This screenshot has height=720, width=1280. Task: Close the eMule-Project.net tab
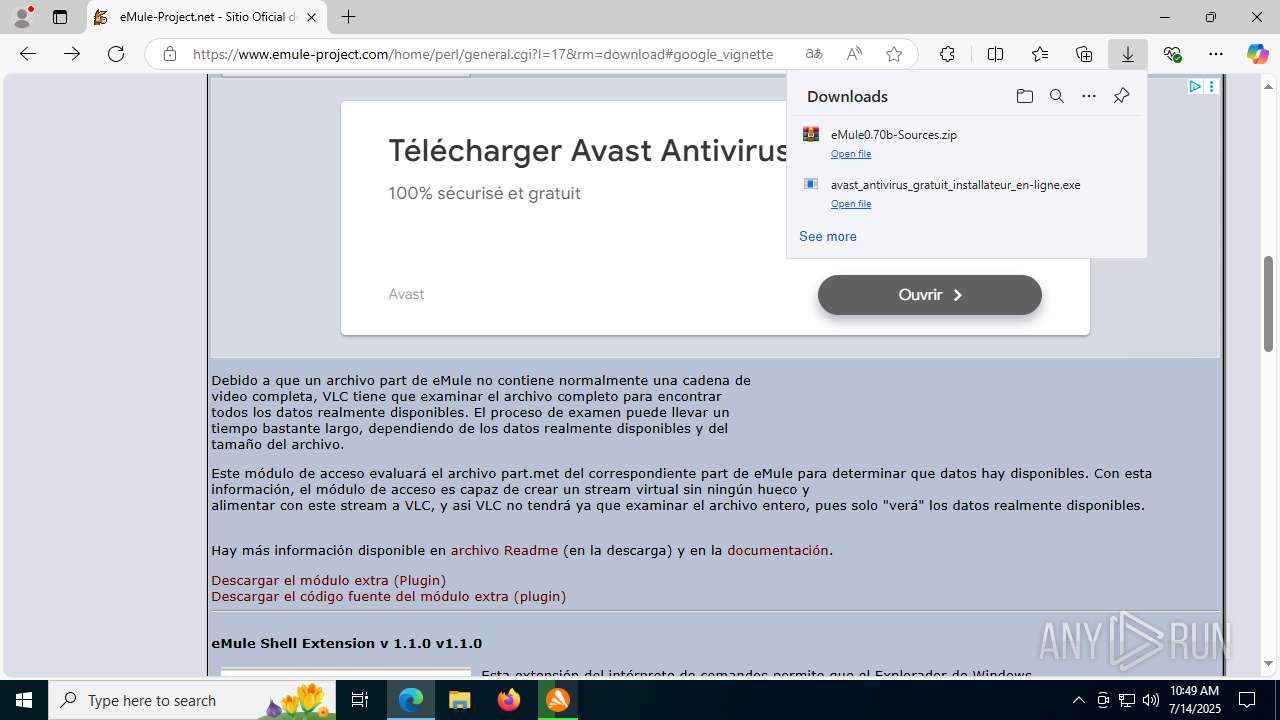pos(311,17)
